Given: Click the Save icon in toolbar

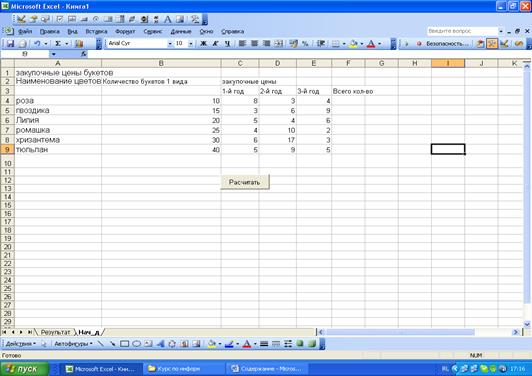Looking at the screenshot, I should tap(11, 43).
